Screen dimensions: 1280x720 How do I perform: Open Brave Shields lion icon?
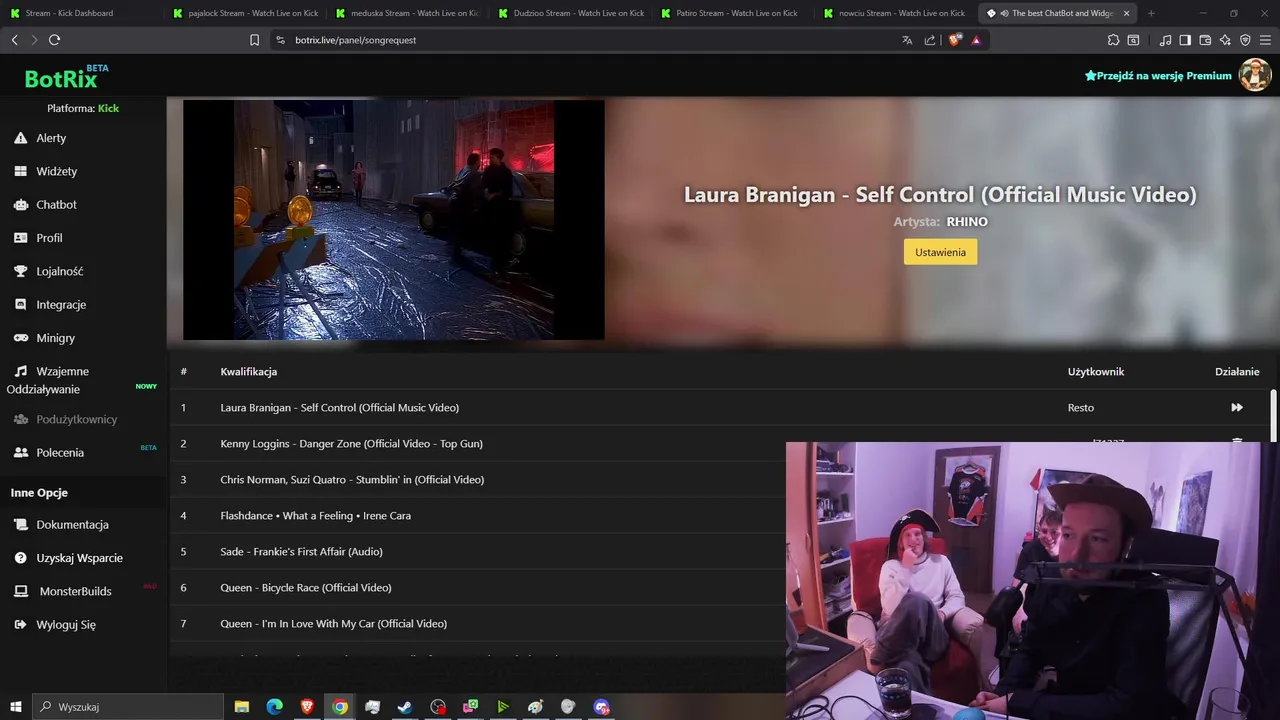pyautogui.click(x=955, y=40)
